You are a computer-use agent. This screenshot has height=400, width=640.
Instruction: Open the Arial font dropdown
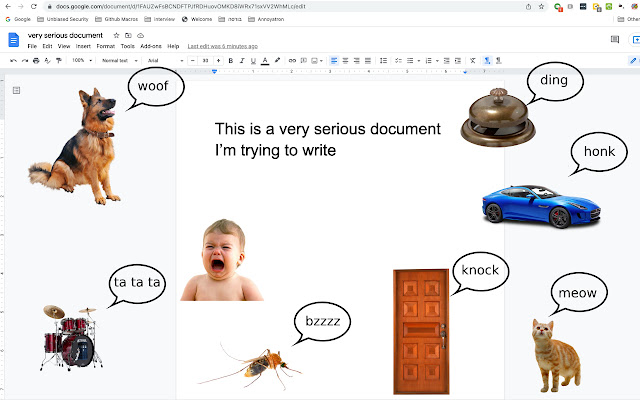click(162, 60)
